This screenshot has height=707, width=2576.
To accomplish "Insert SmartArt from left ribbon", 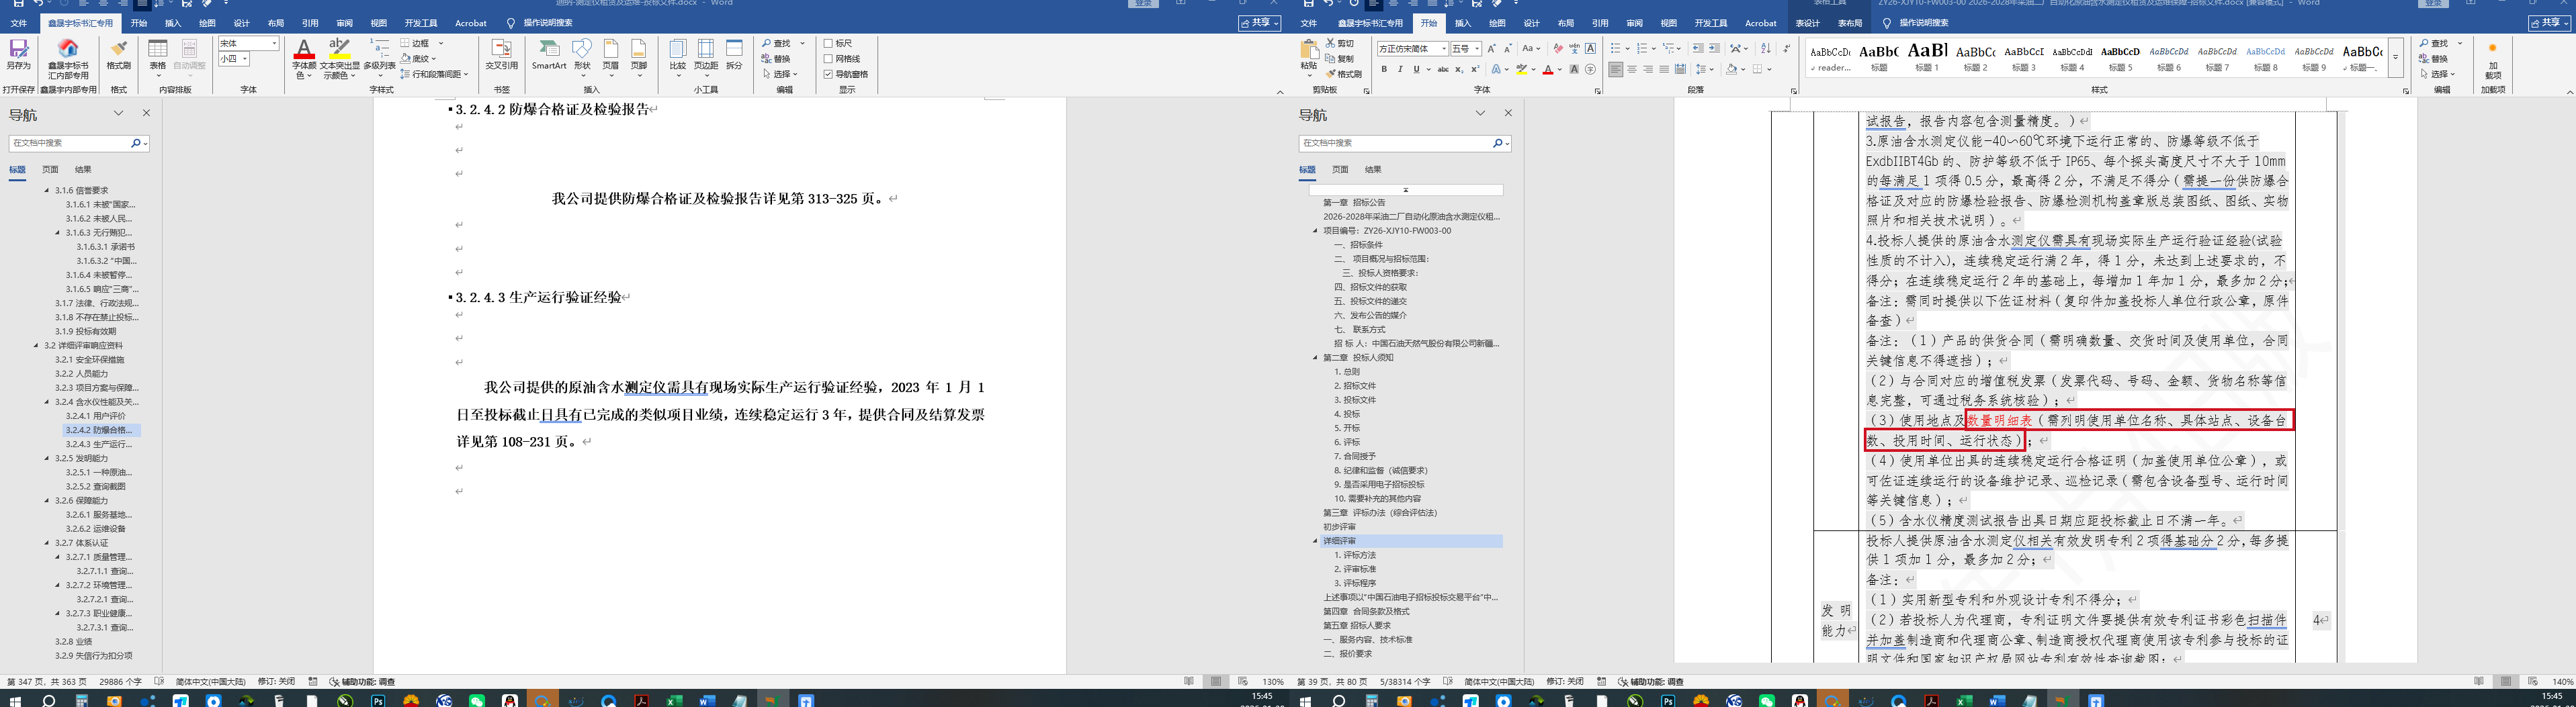I will [x=549, y=54].
